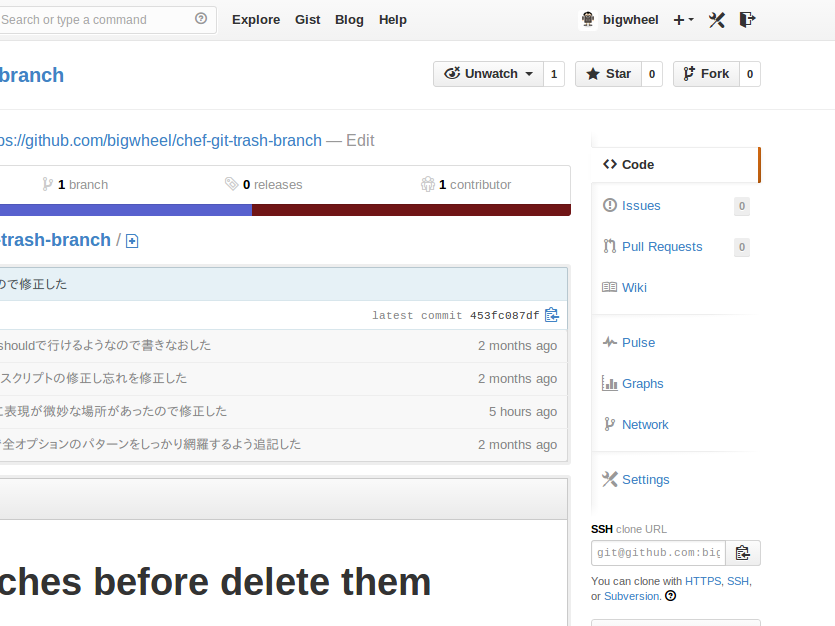Open commit 表現が微妙な場所があったので修正した
Viewport: 835px width, 626px height.
(113, 411)
